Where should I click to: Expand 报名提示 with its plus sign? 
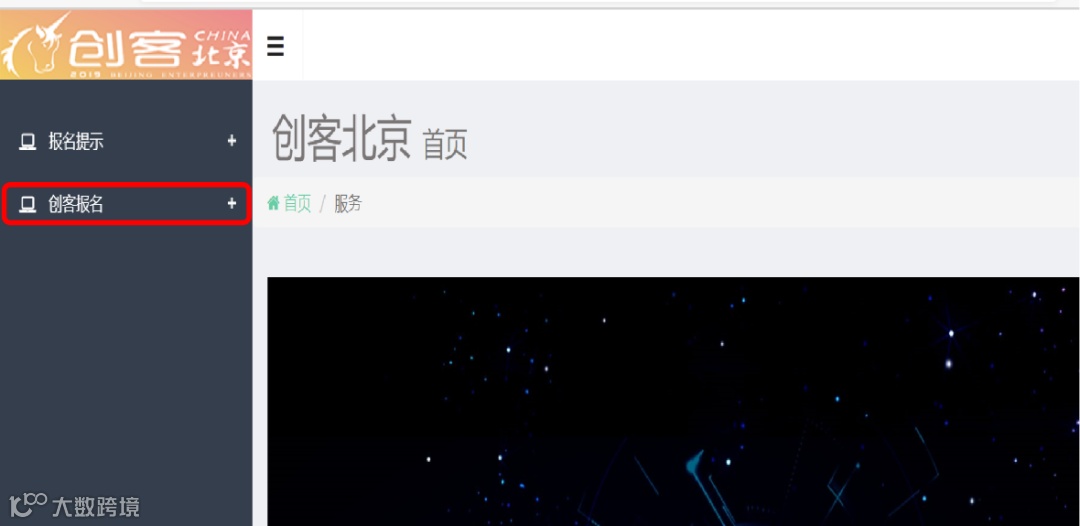click(x=231, y=141)
